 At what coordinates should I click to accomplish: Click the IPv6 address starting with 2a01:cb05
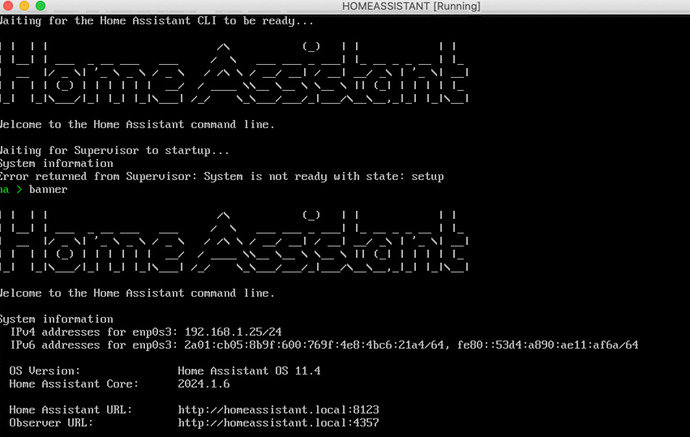(x=314, y=345)
